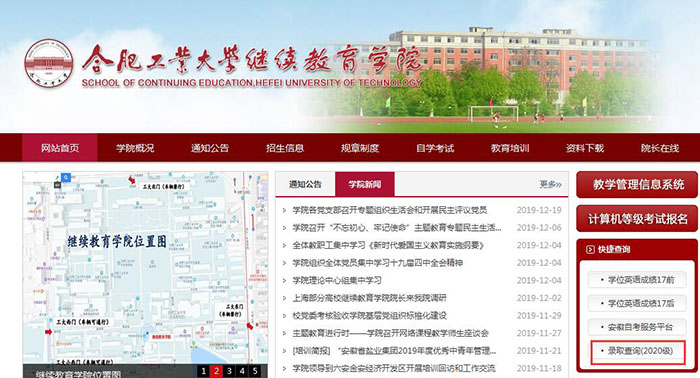Click the arrow icon beside 快捷查询 heading
The height and width of the screenshot is (378, 700).
pos(590,249)
